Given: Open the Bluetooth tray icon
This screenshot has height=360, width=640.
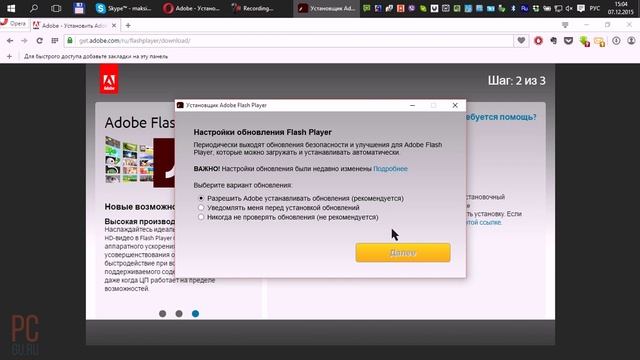Looking at the screenshot, I should (513, 8).
